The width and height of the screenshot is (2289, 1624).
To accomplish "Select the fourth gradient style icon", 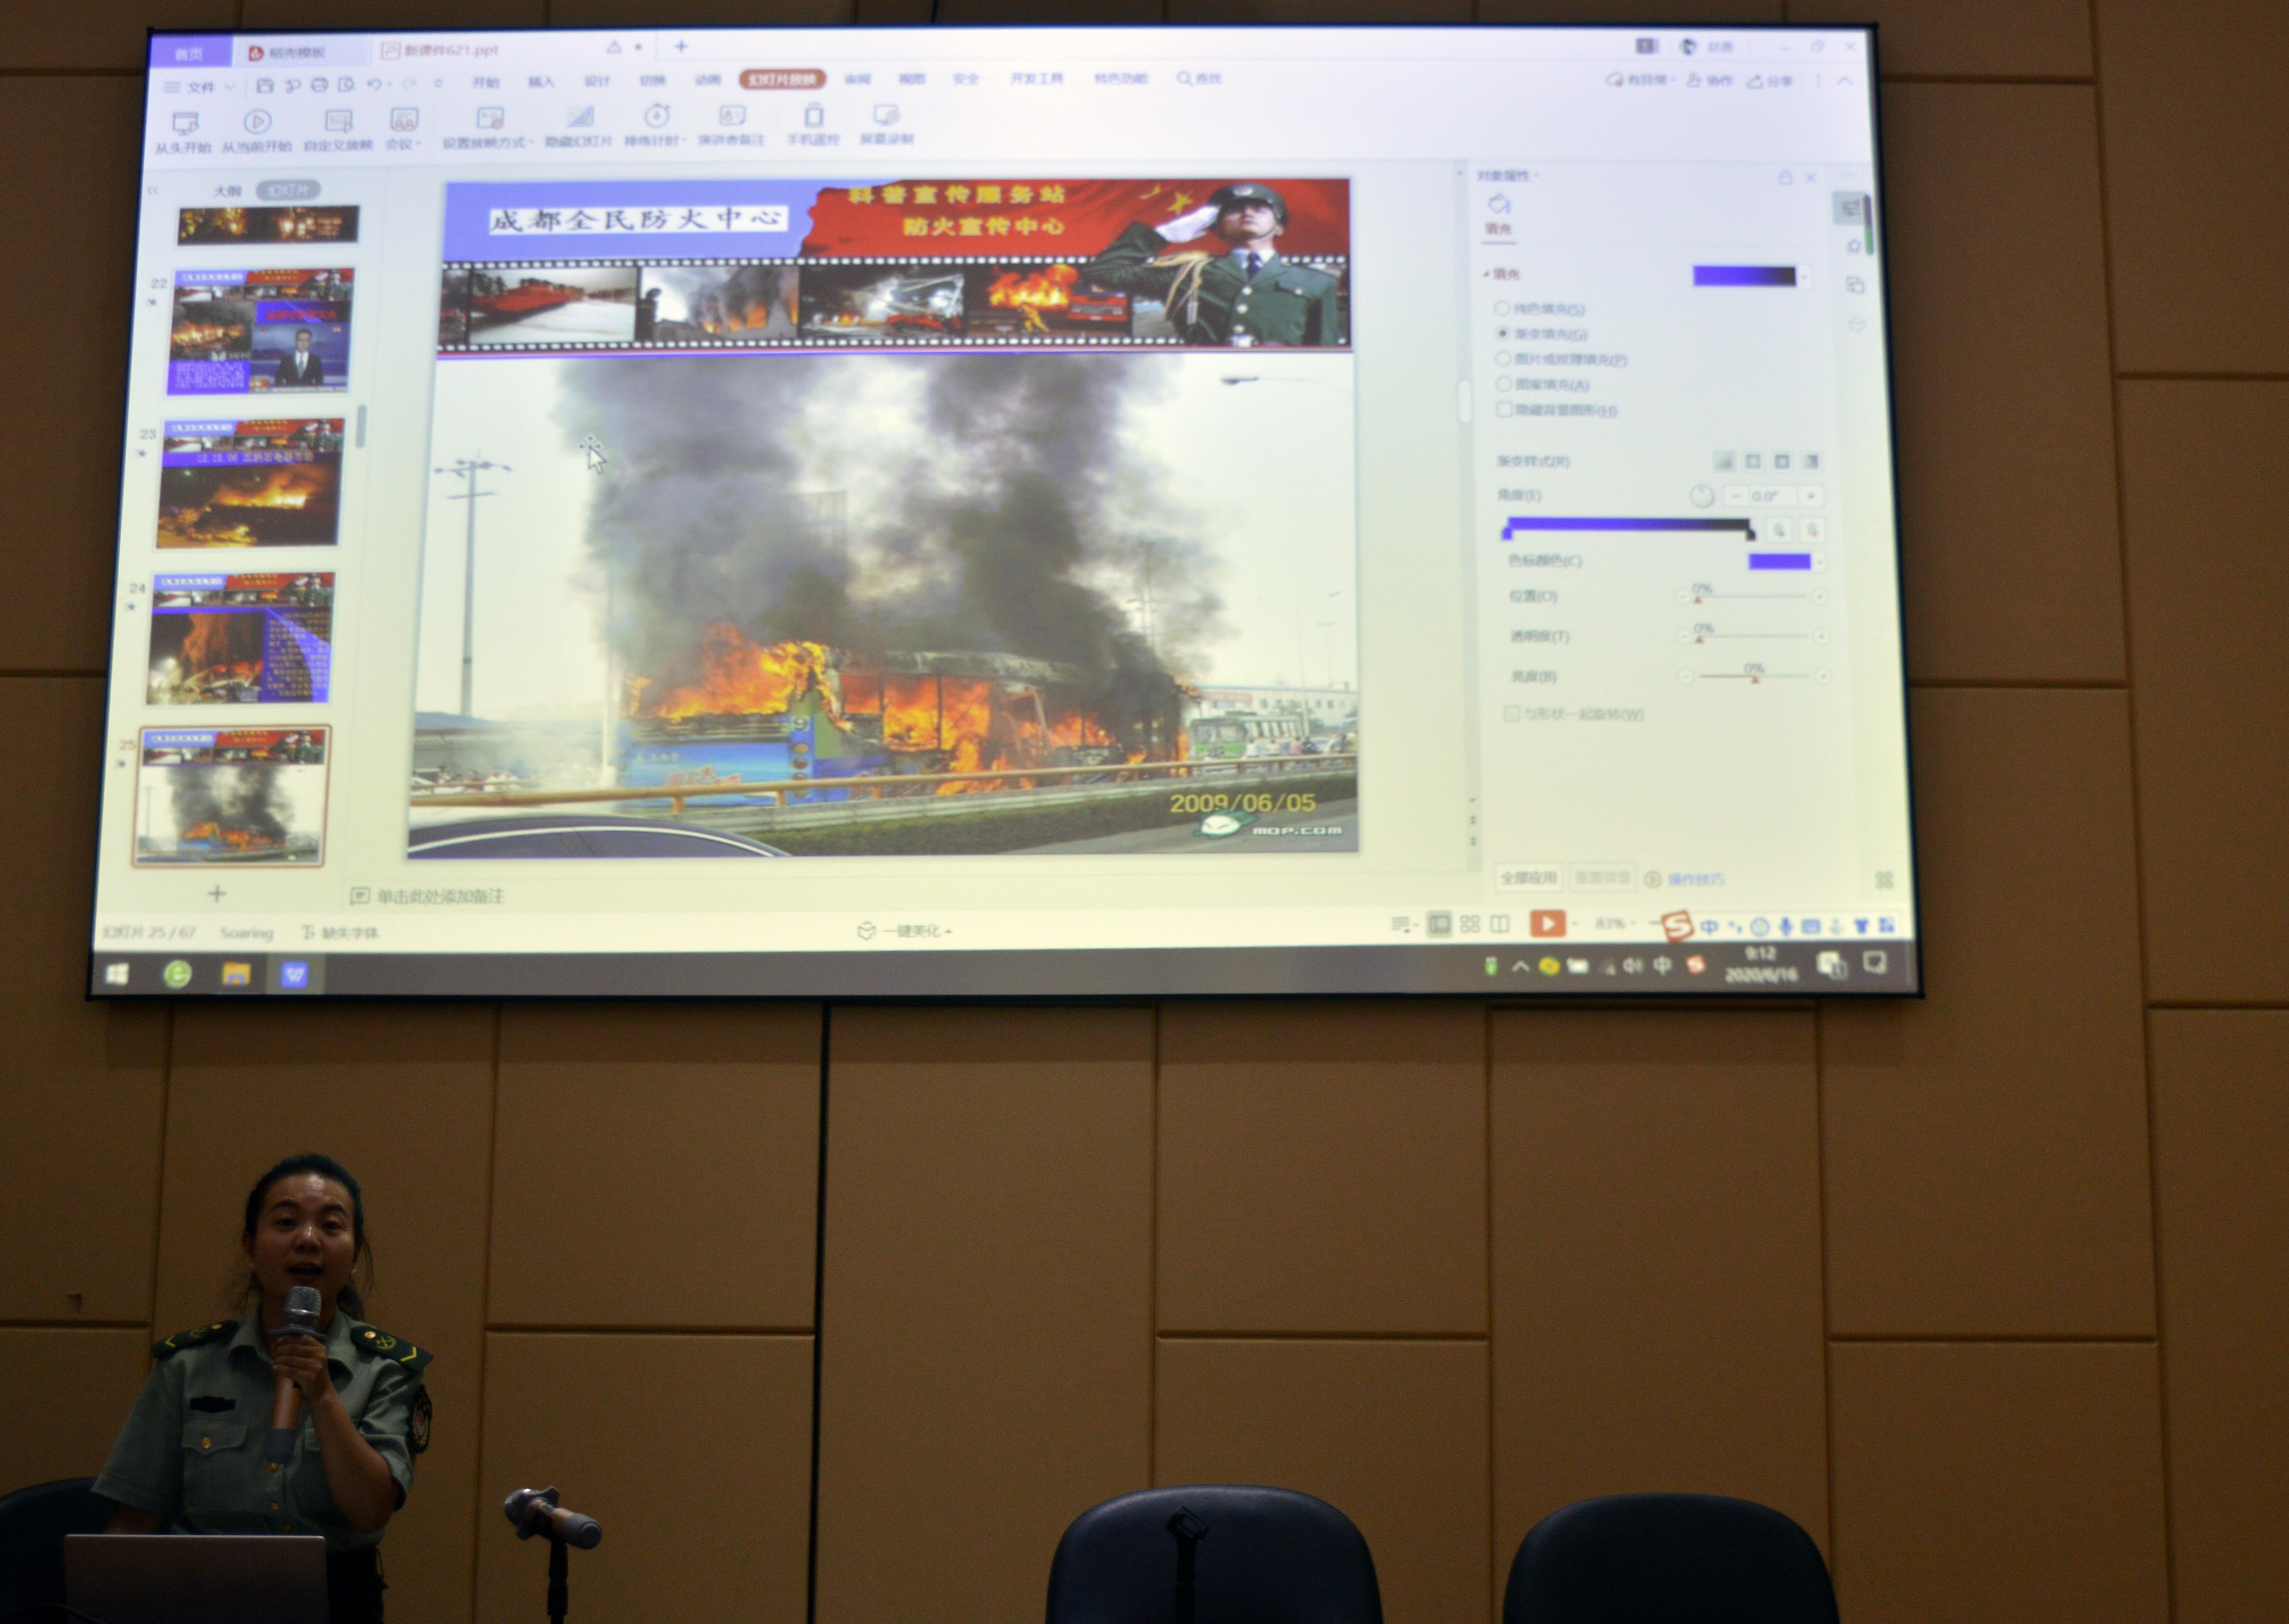I will pyautogui.click(x=1811, y=461).
